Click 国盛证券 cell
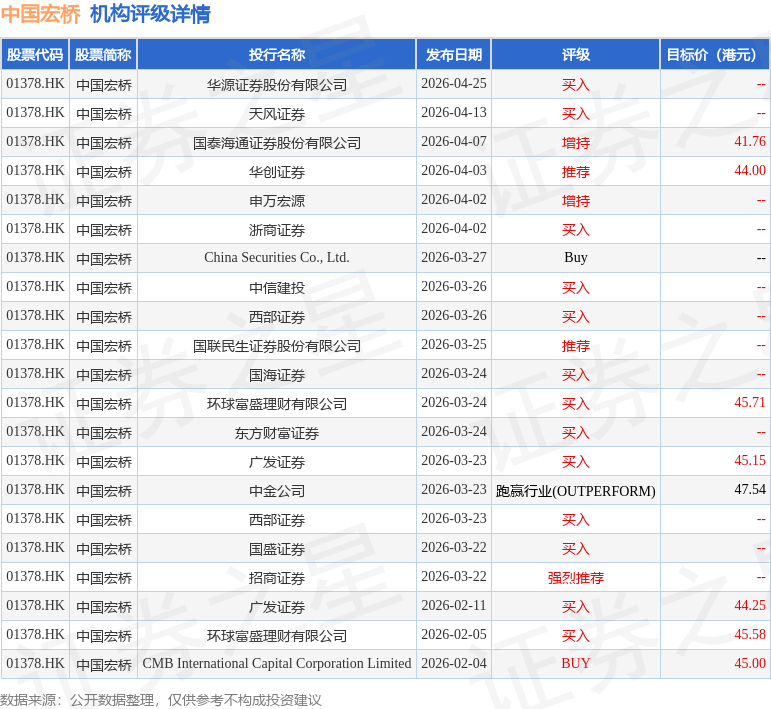771x709 pixels. (x=277, y=549)
